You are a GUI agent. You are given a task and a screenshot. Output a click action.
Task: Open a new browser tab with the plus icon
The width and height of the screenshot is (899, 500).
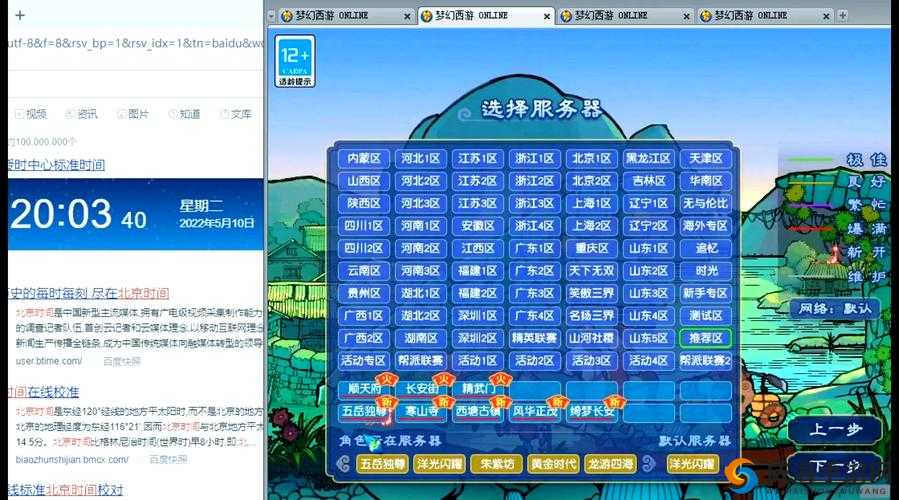[20, 15]
